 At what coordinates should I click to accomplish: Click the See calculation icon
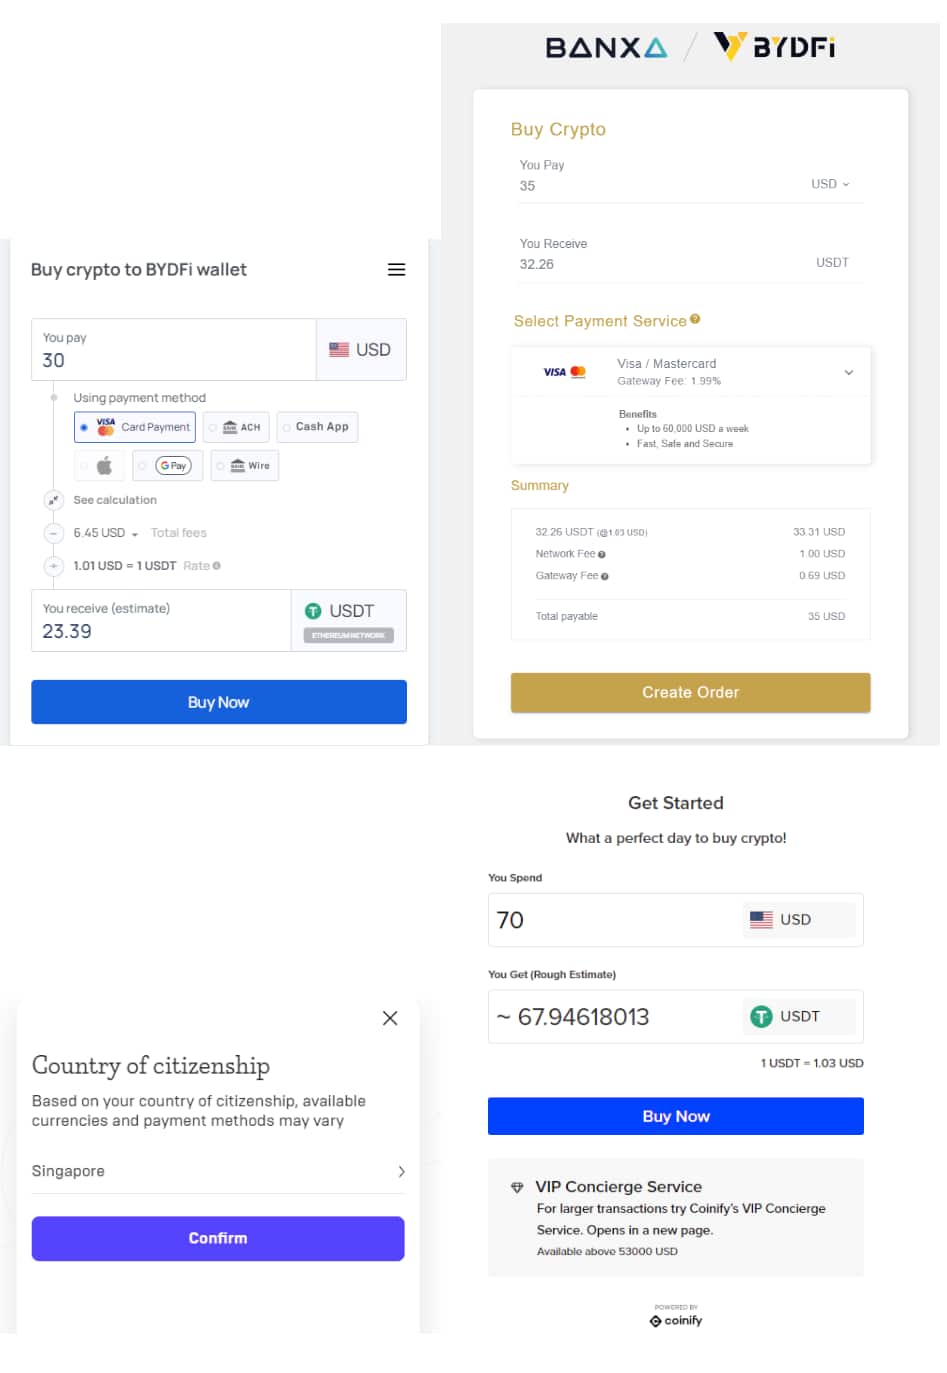(54, 499)
